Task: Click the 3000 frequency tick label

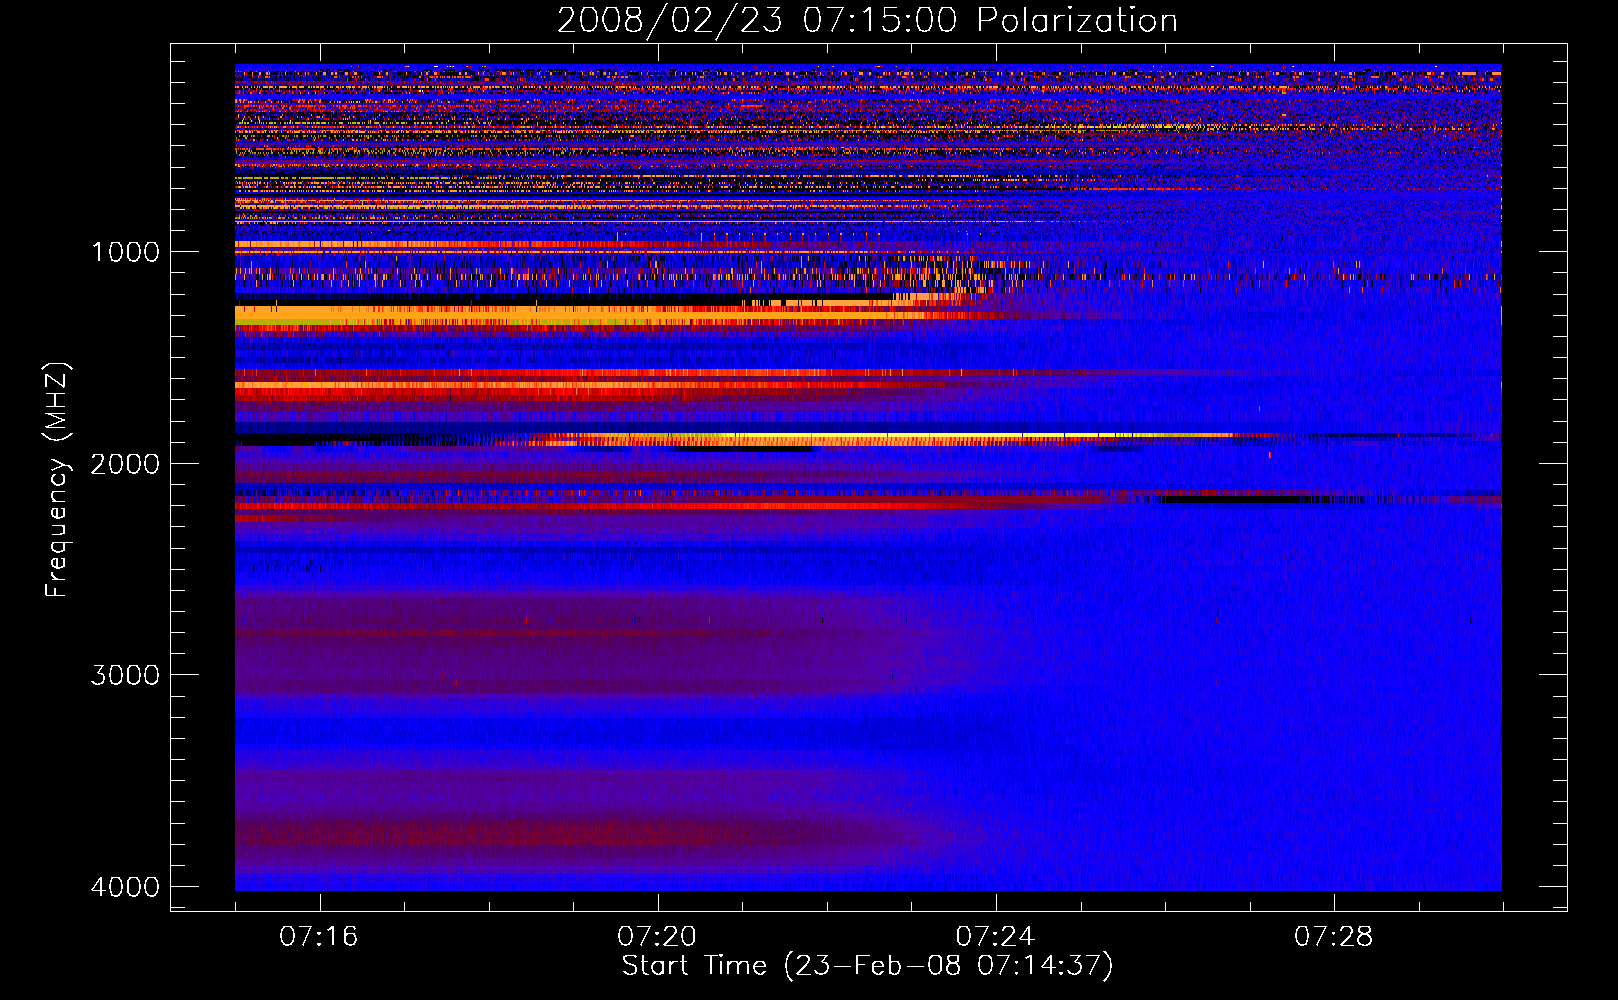Action: (125, 675)
